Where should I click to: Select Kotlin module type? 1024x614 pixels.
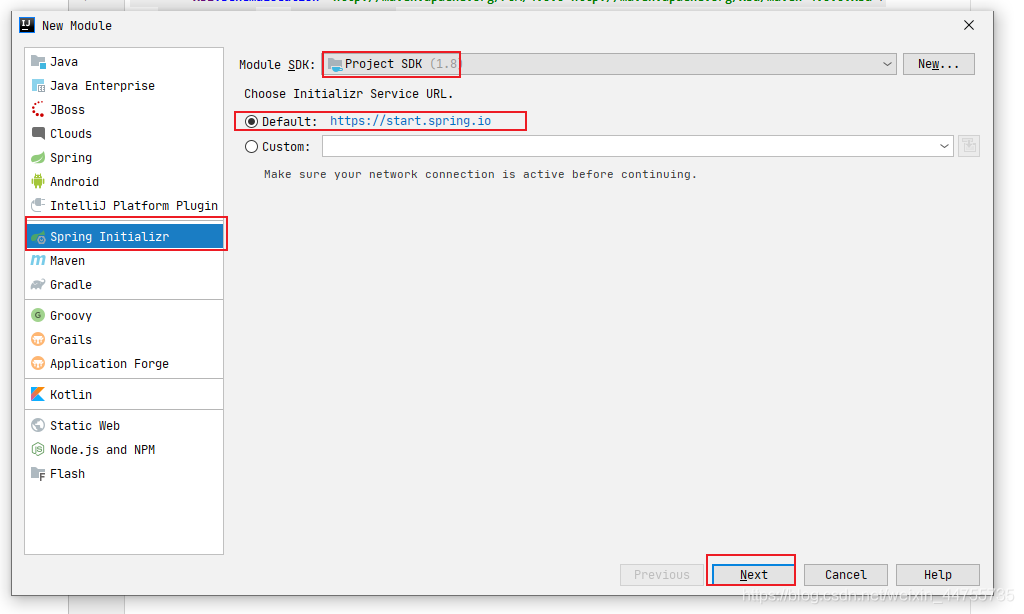click(x=124, y=395)
